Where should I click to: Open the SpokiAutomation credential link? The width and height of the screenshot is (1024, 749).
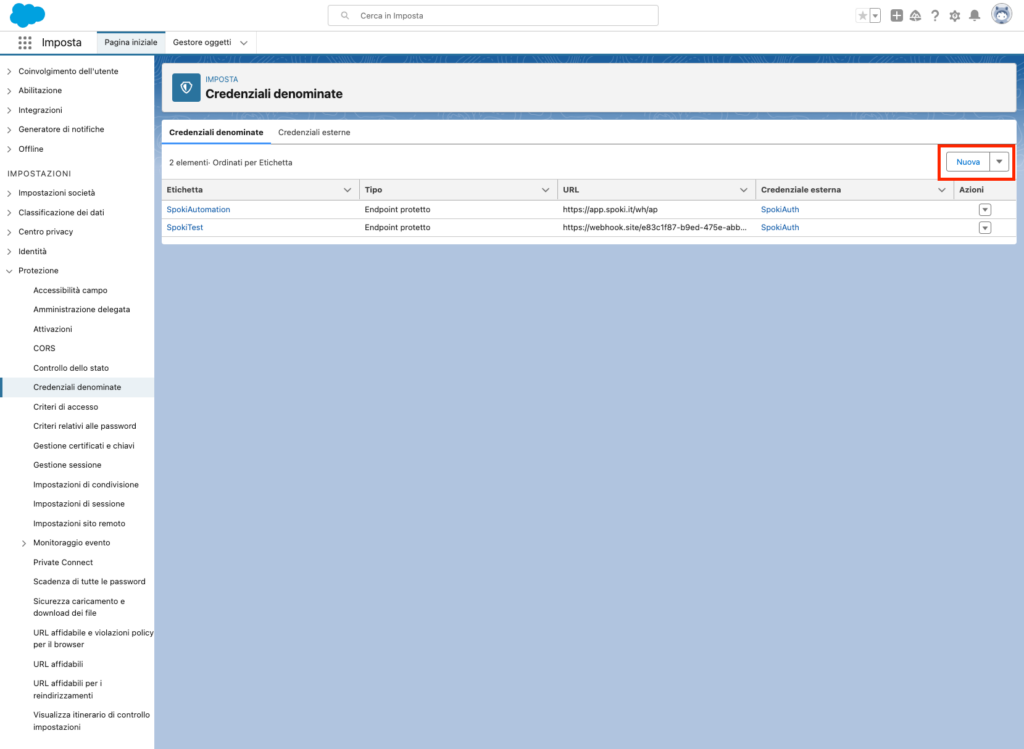(x=198, y=209)
